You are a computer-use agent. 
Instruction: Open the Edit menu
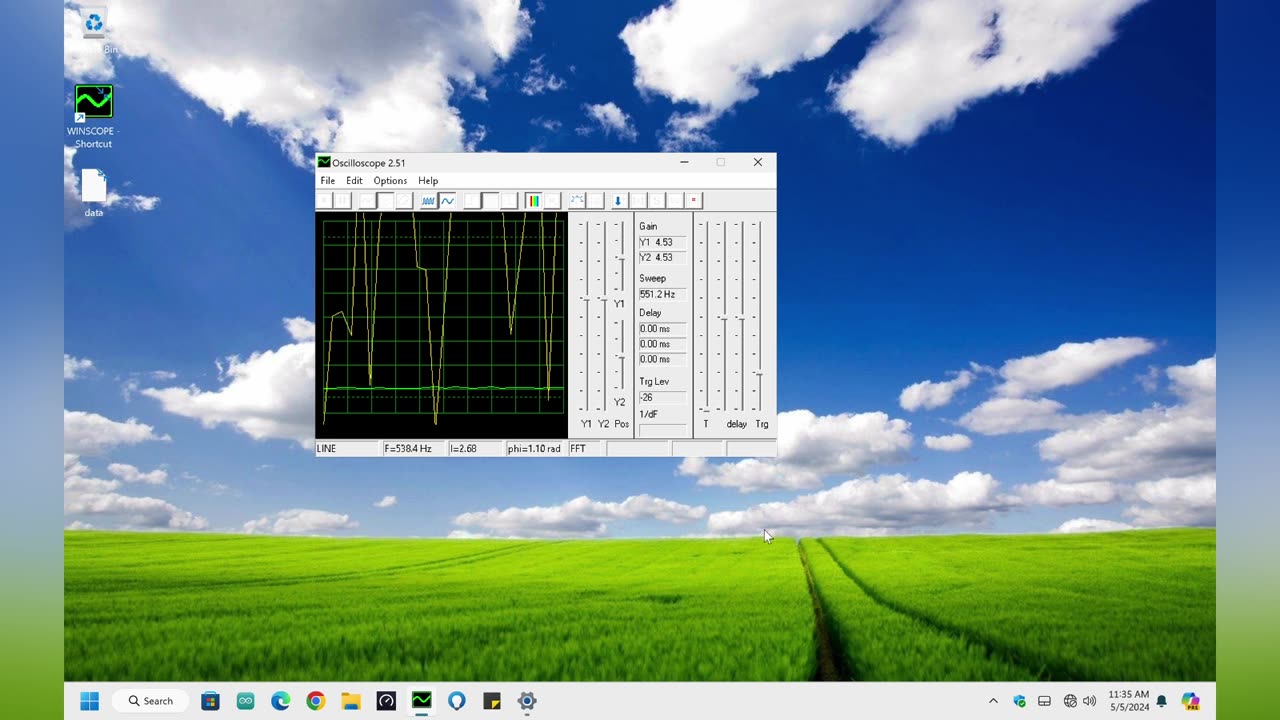tap(354, 181)
